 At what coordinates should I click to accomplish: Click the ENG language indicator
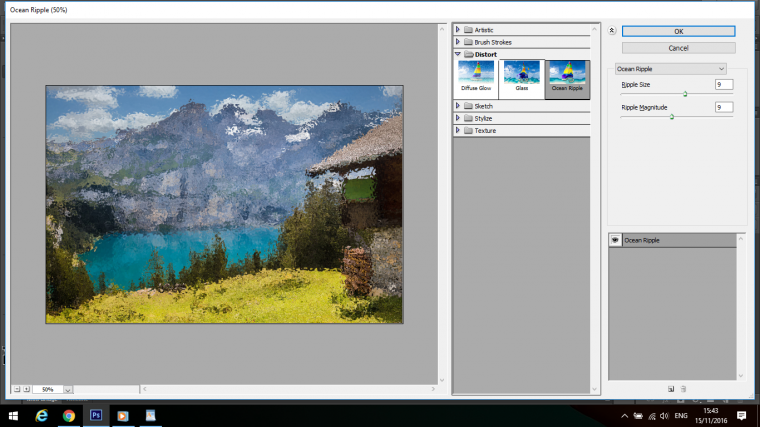pyautogui.click(x=681, y=416)
